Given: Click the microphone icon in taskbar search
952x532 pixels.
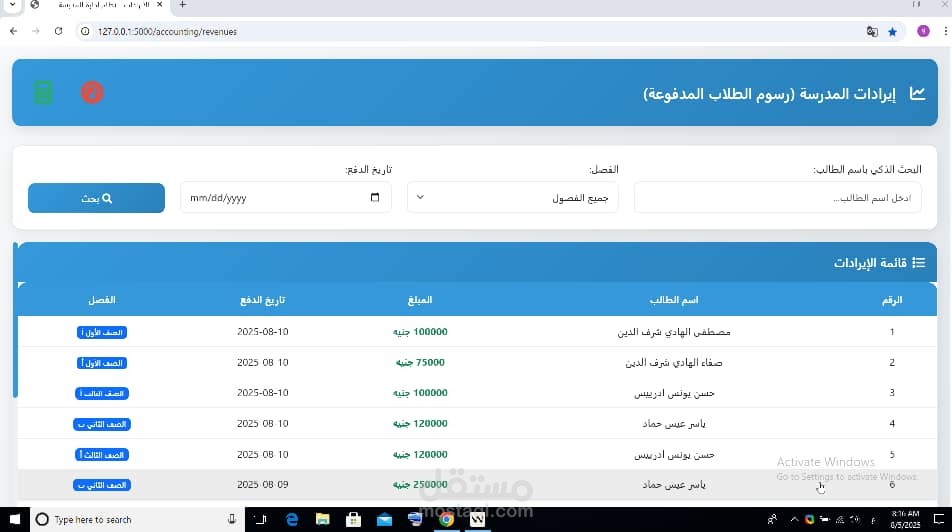Looking at the screenshot, I should [x=232, y=519].
